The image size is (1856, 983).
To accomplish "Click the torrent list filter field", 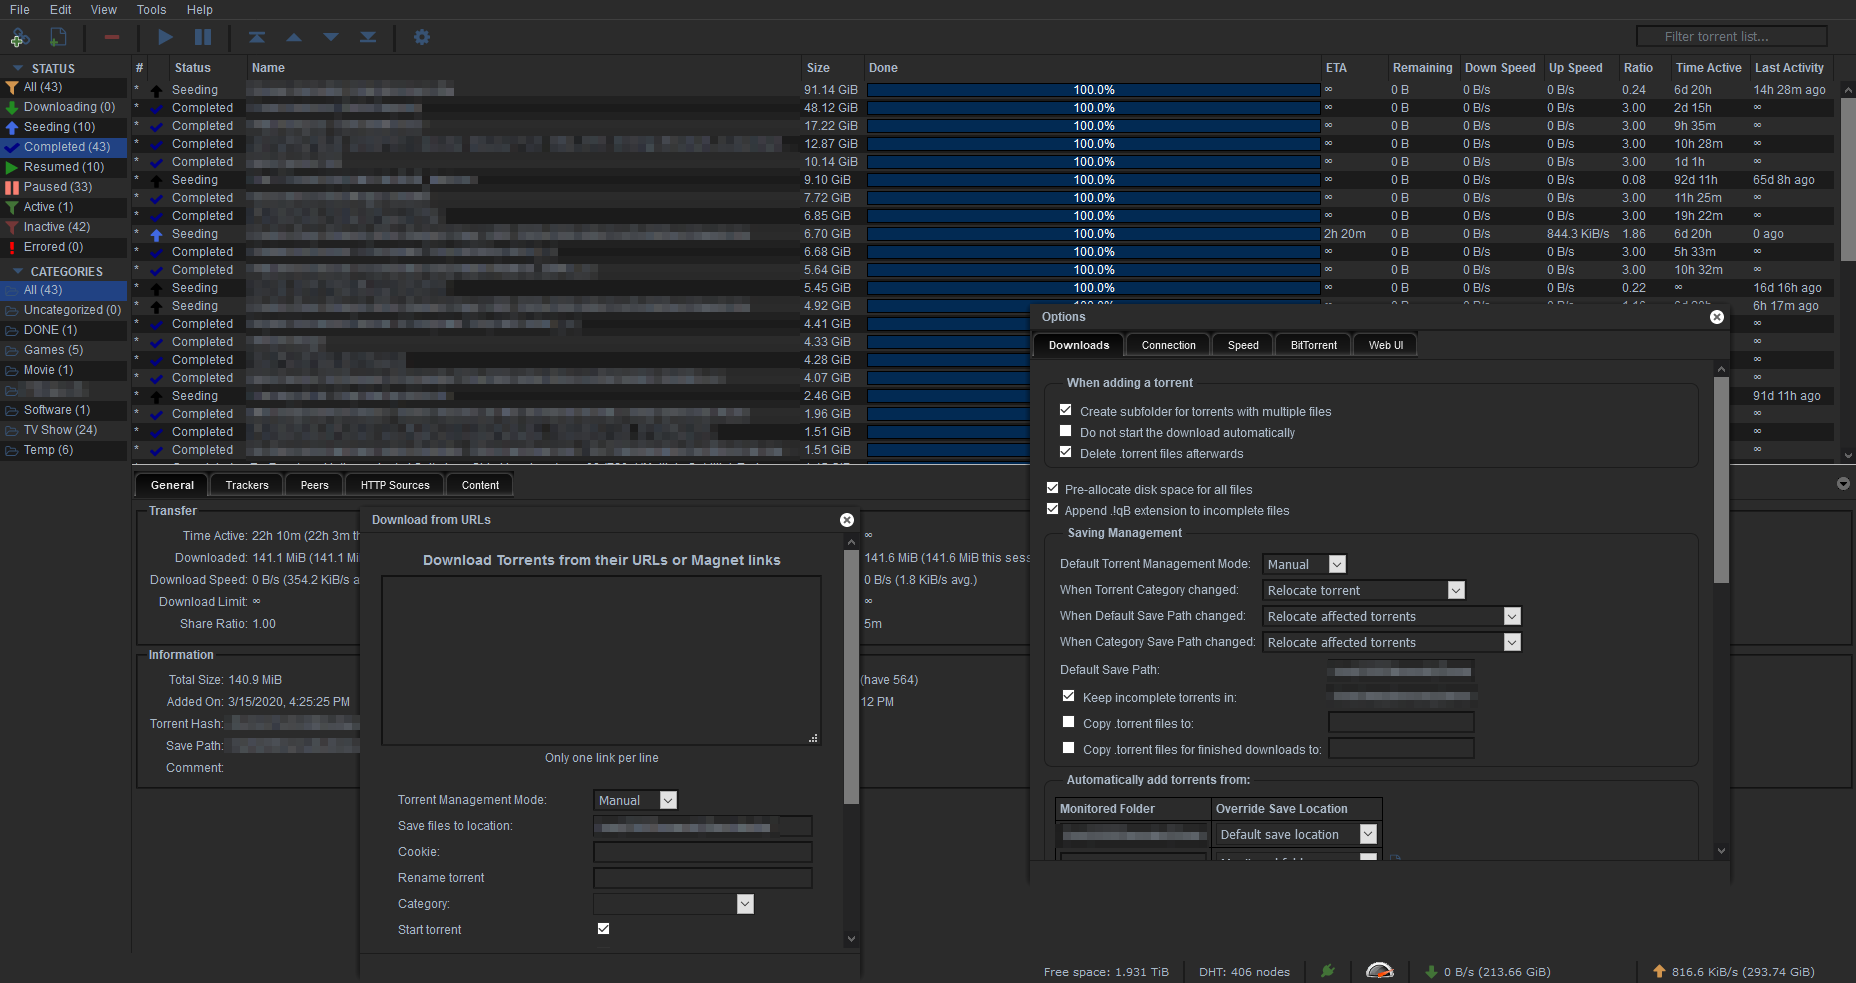I will click(1731, 35).
